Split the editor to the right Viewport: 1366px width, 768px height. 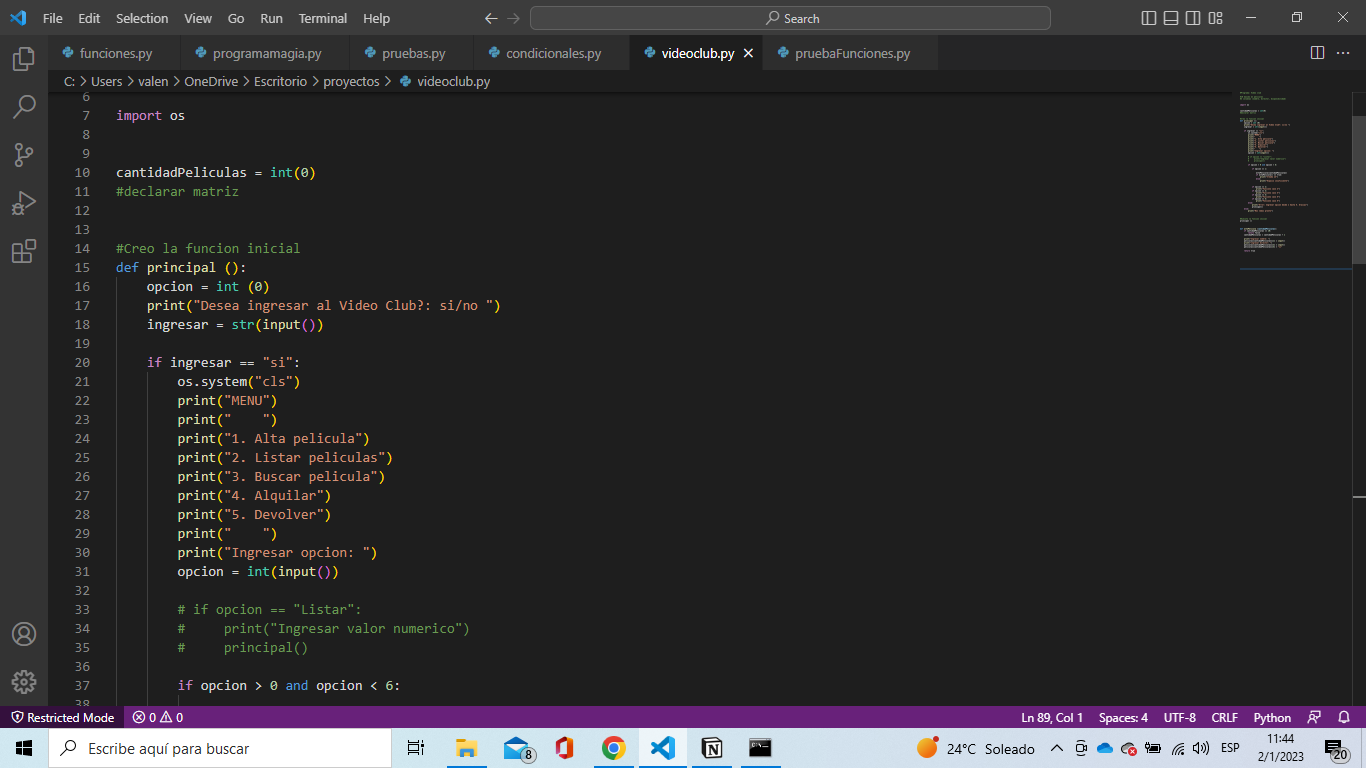[1317, 53]
